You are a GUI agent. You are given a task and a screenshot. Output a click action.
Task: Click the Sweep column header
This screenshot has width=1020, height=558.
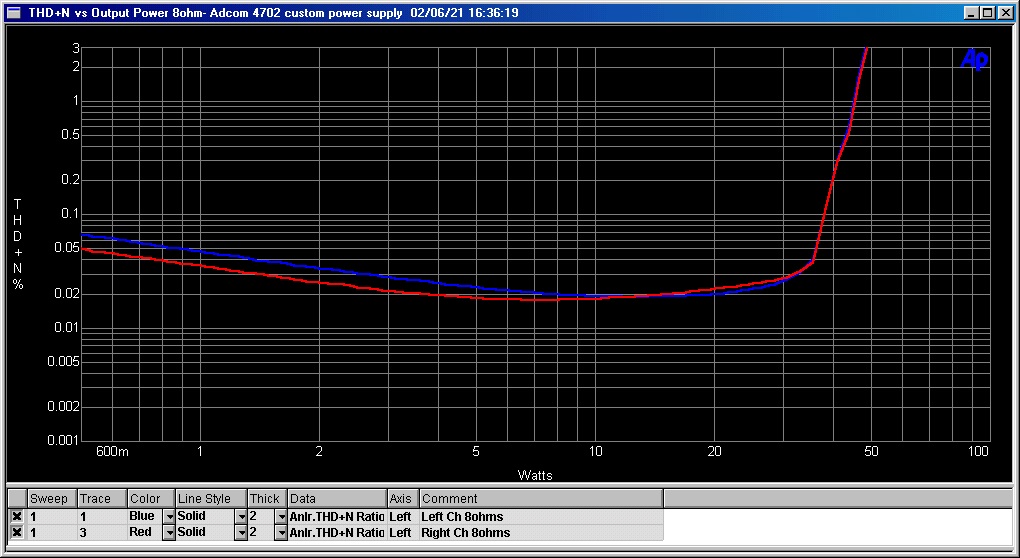[52, 499]
